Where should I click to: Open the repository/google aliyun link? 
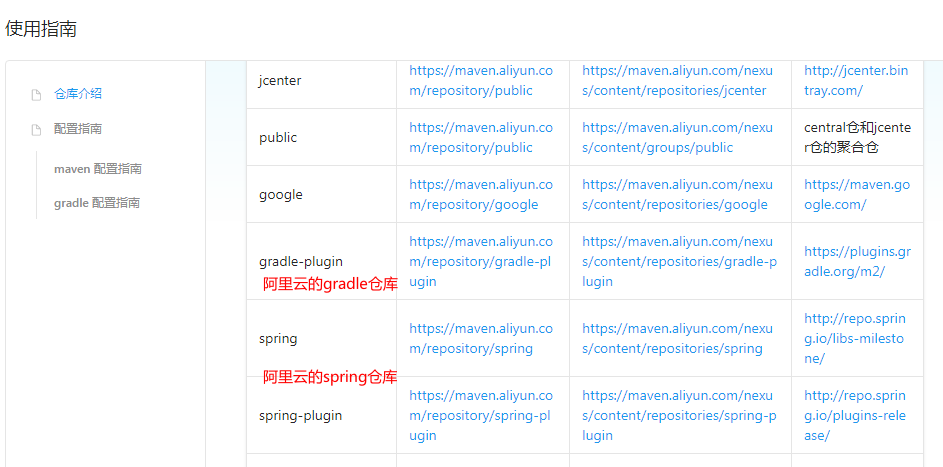click(x=481, y=195)
